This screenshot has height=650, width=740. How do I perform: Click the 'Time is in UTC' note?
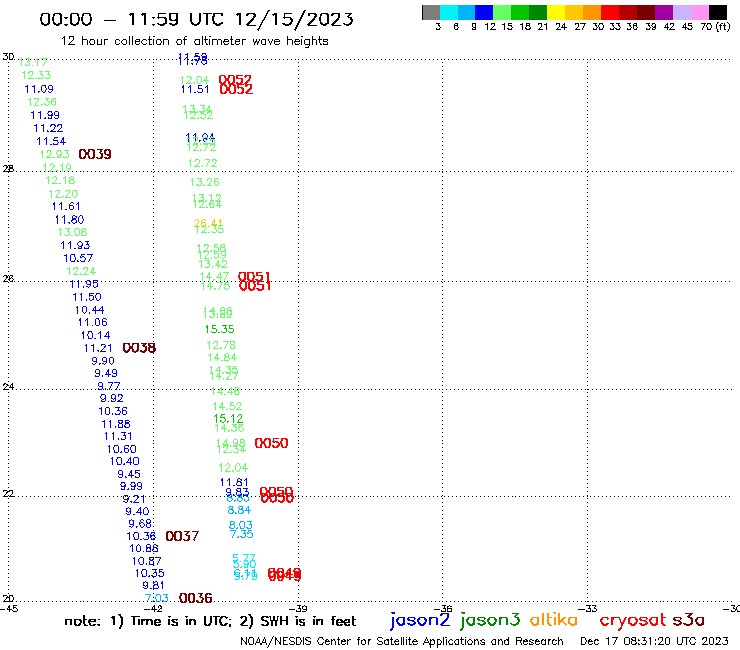pos(181,621)
